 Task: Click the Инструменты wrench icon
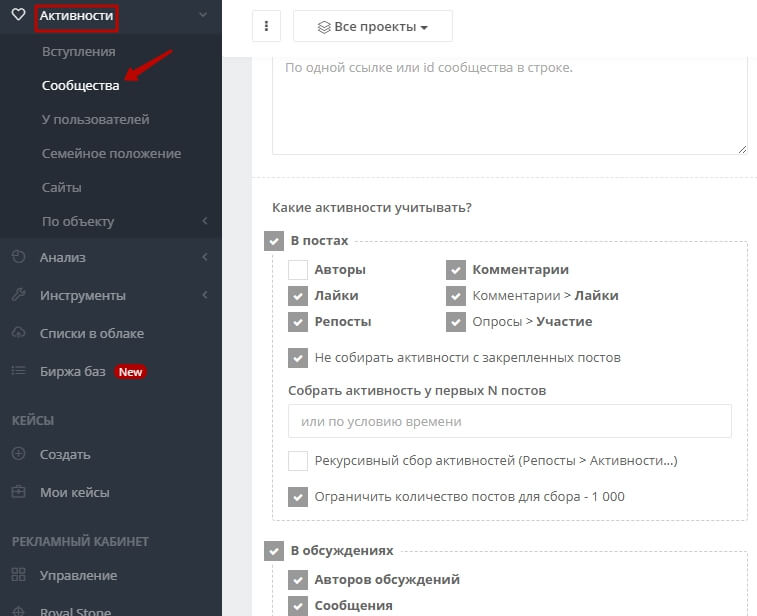pyautogui.click(x=18, y=295)
